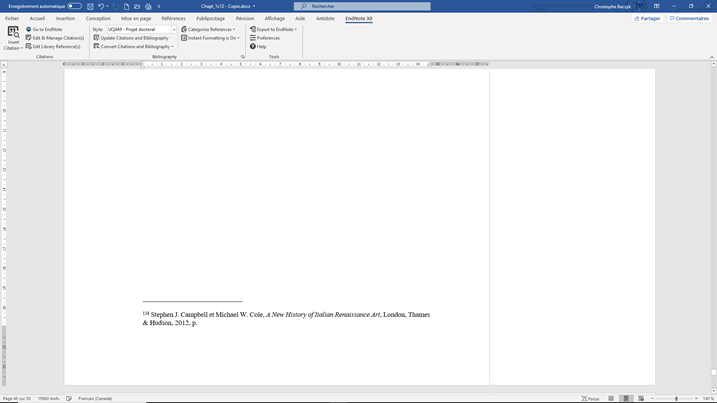Expand the Quick Access Toolbar customize arrow
The height and width of the screenshot is (403, 717).
[159, 6]
